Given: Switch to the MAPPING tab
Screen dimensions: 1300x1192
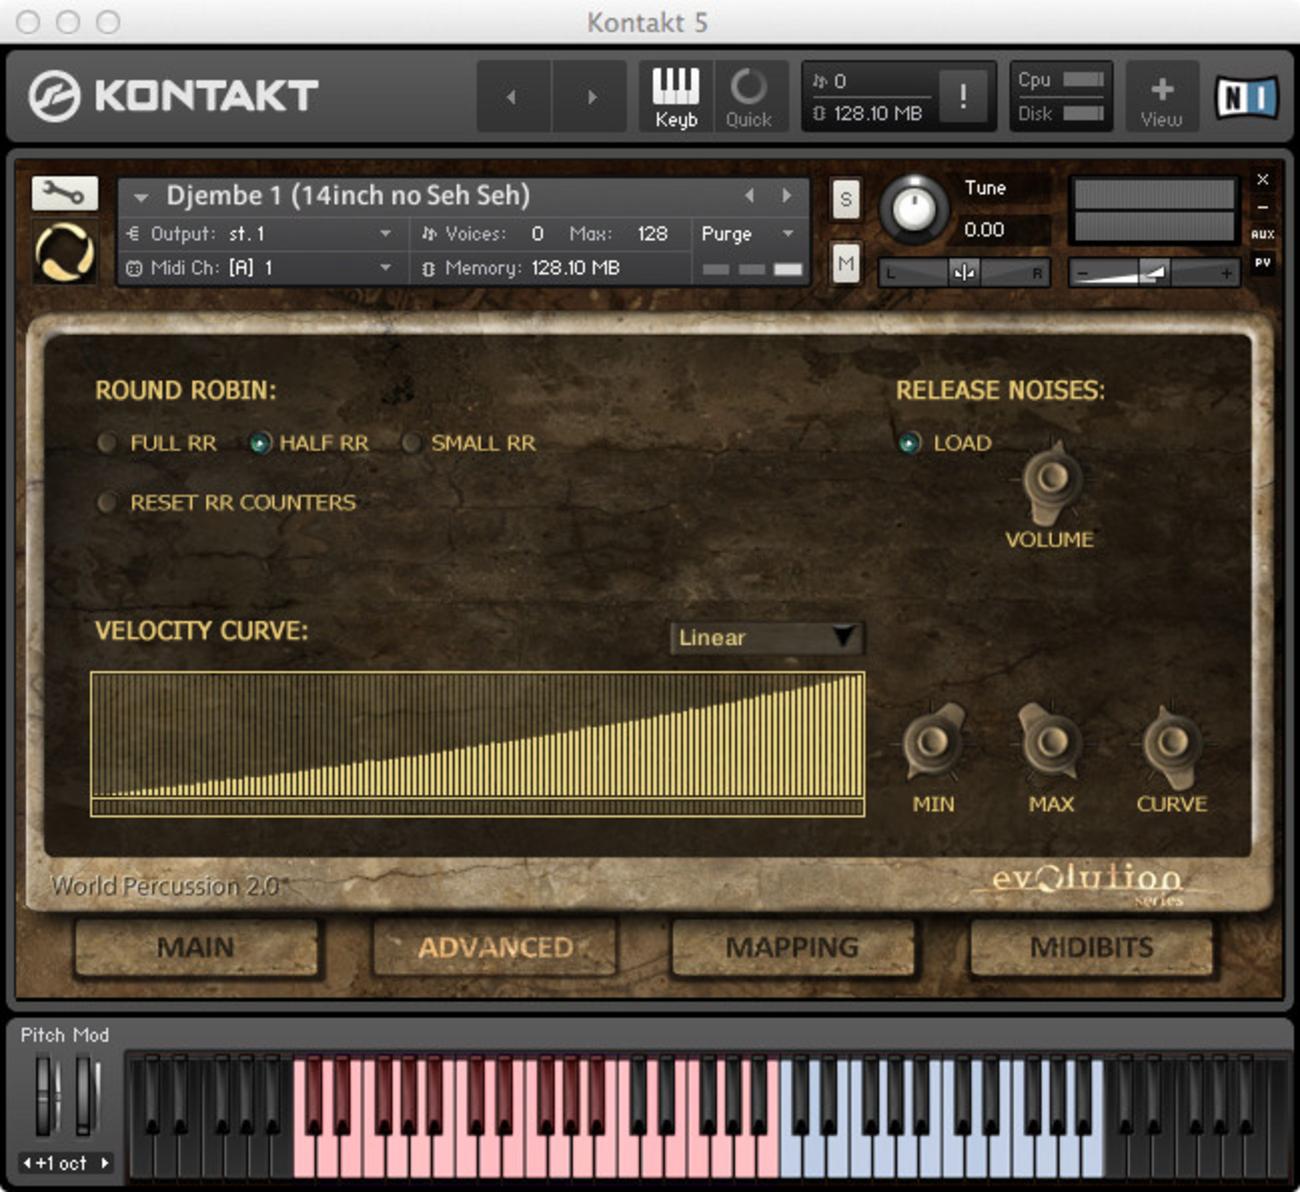Looking at the screenshot, I should 792,947.
